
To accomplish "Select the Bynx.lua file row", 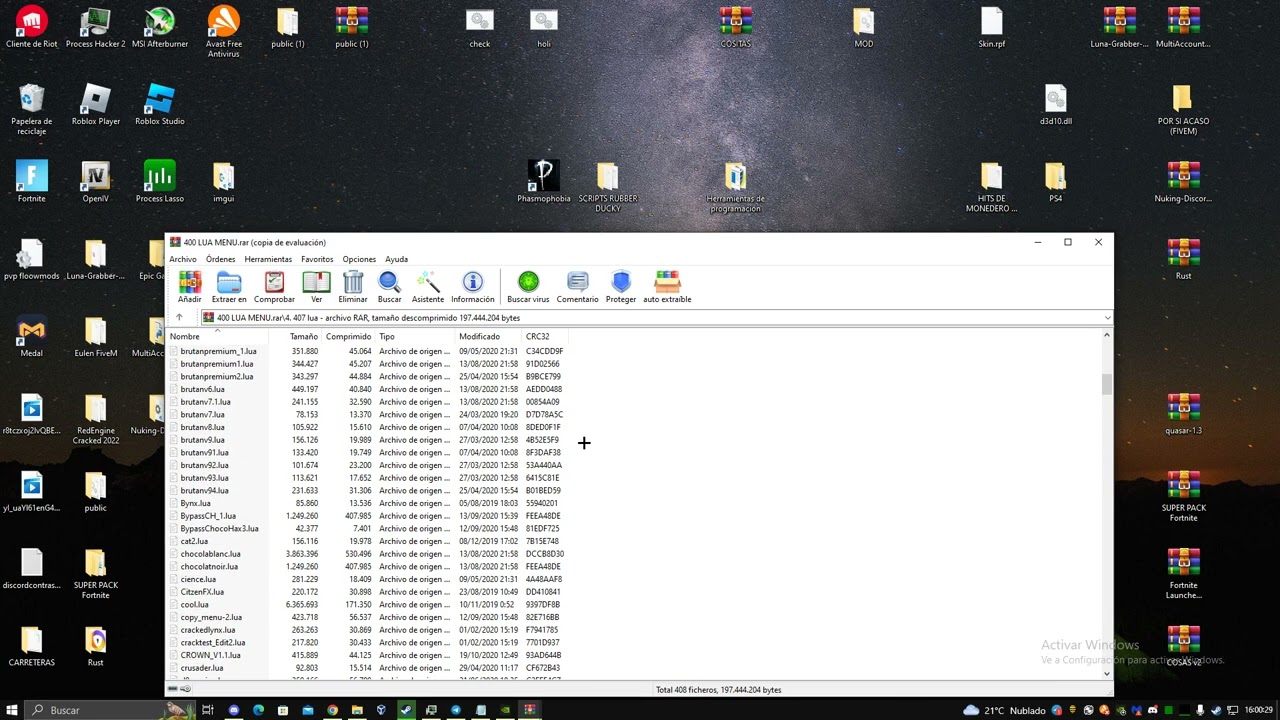I will coord(368,503).
